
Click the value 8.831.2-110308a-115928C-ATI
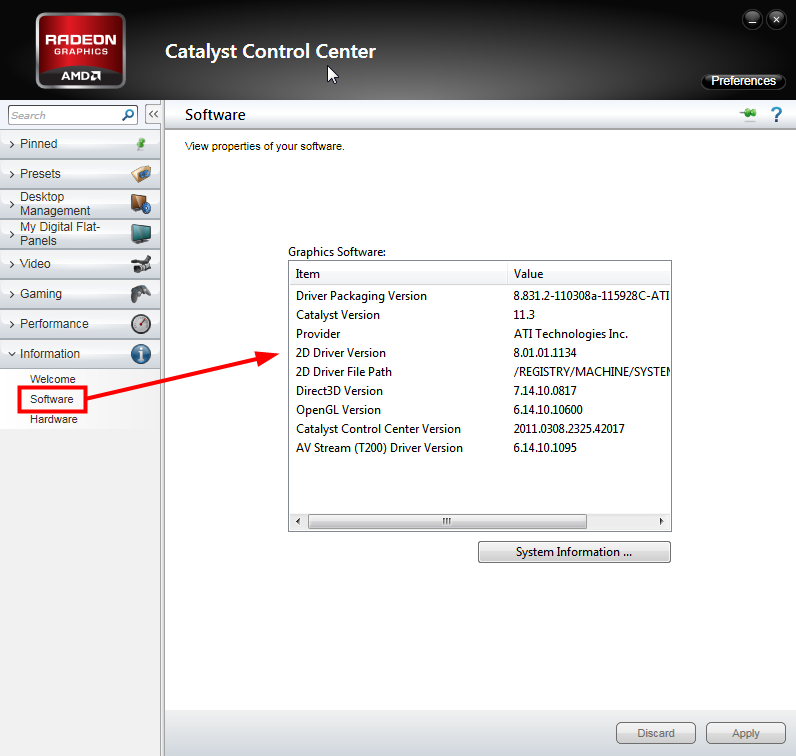coord(591,296)
